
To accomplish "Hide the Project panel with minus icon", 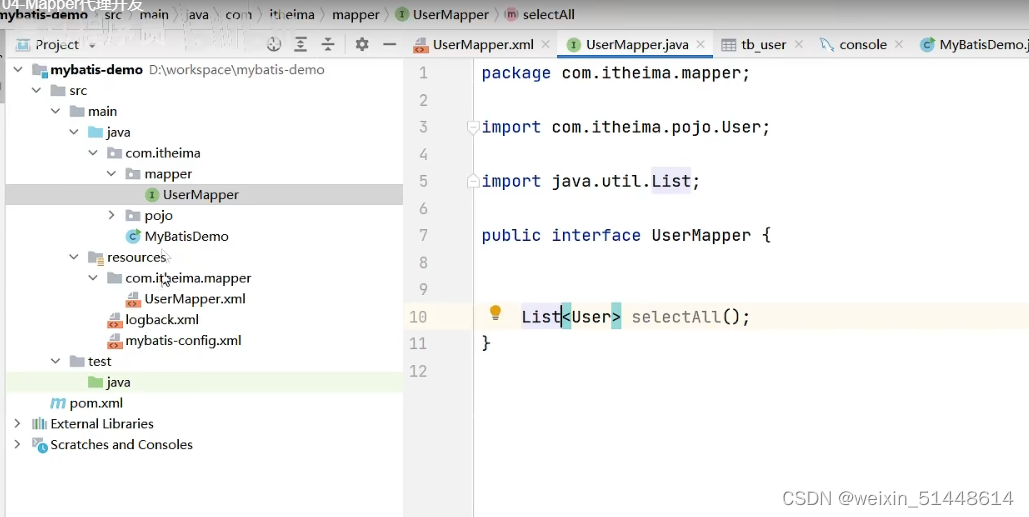I will pyautogui.click(x=389, y=45).
